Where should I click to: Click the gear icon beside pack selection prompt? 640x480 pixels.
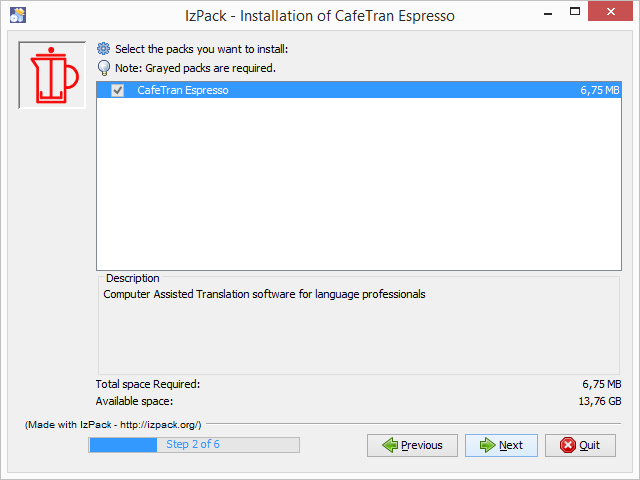pos(103,49)
